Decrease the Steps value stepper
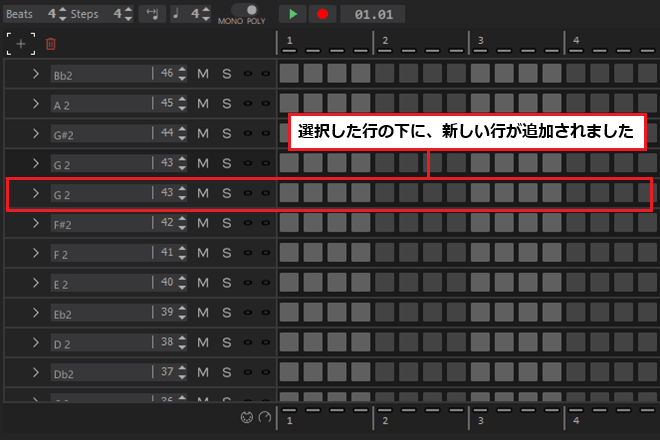The height and width of the screenshot is (440, 660). [129, 19]
